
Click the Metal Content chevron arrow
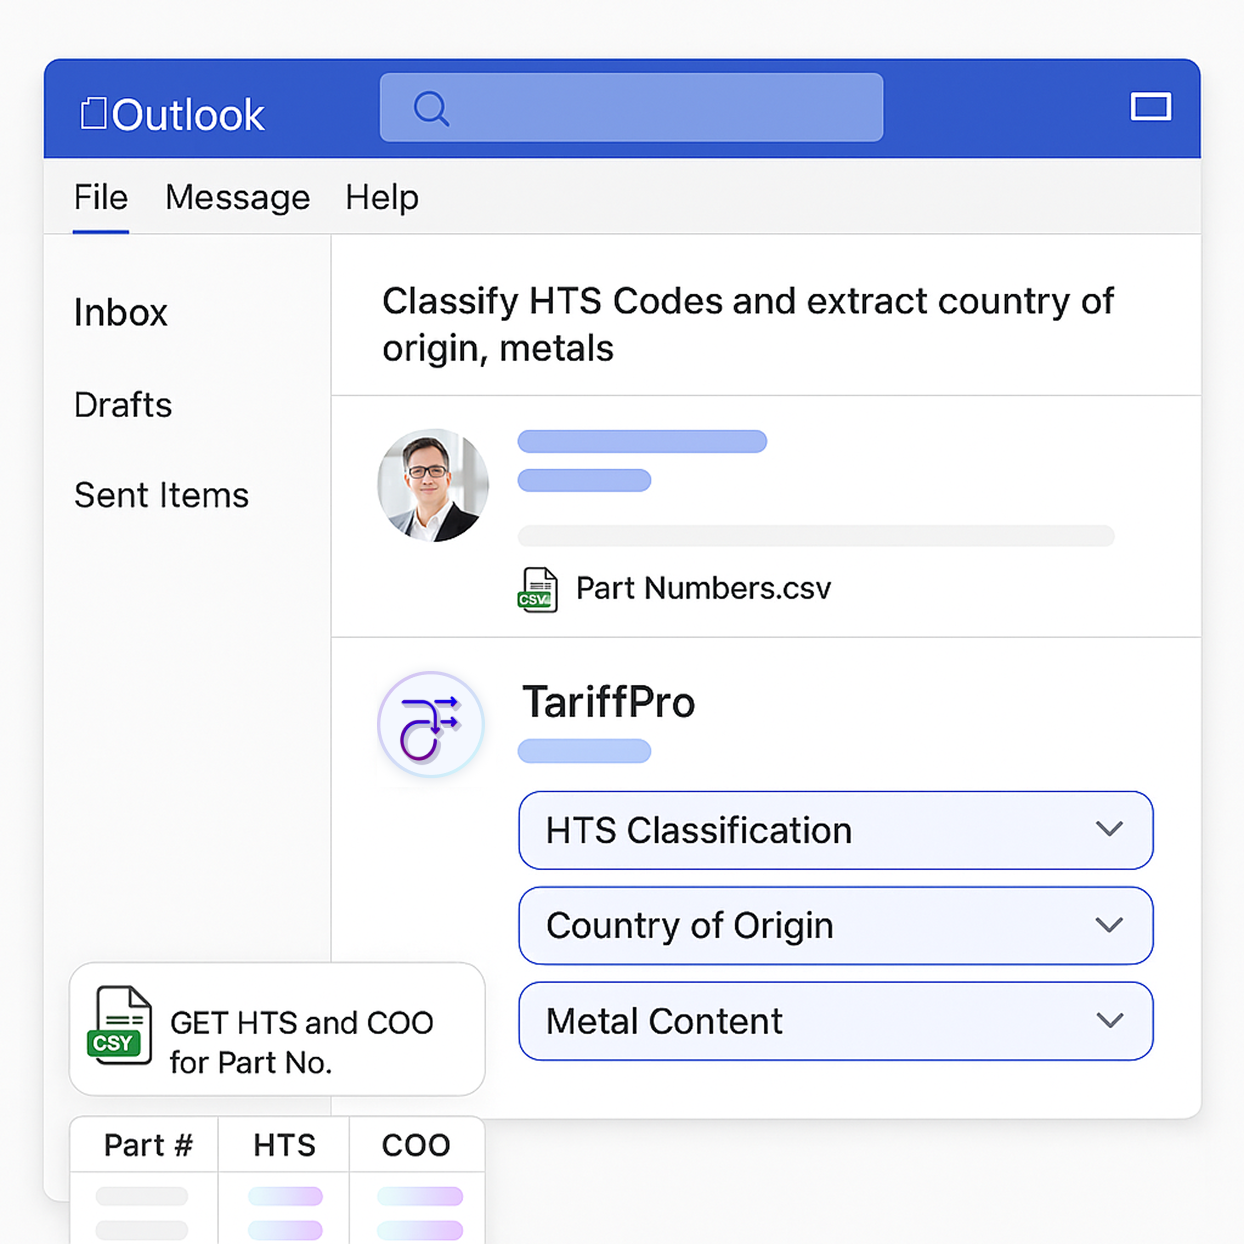point(1109,1020)
